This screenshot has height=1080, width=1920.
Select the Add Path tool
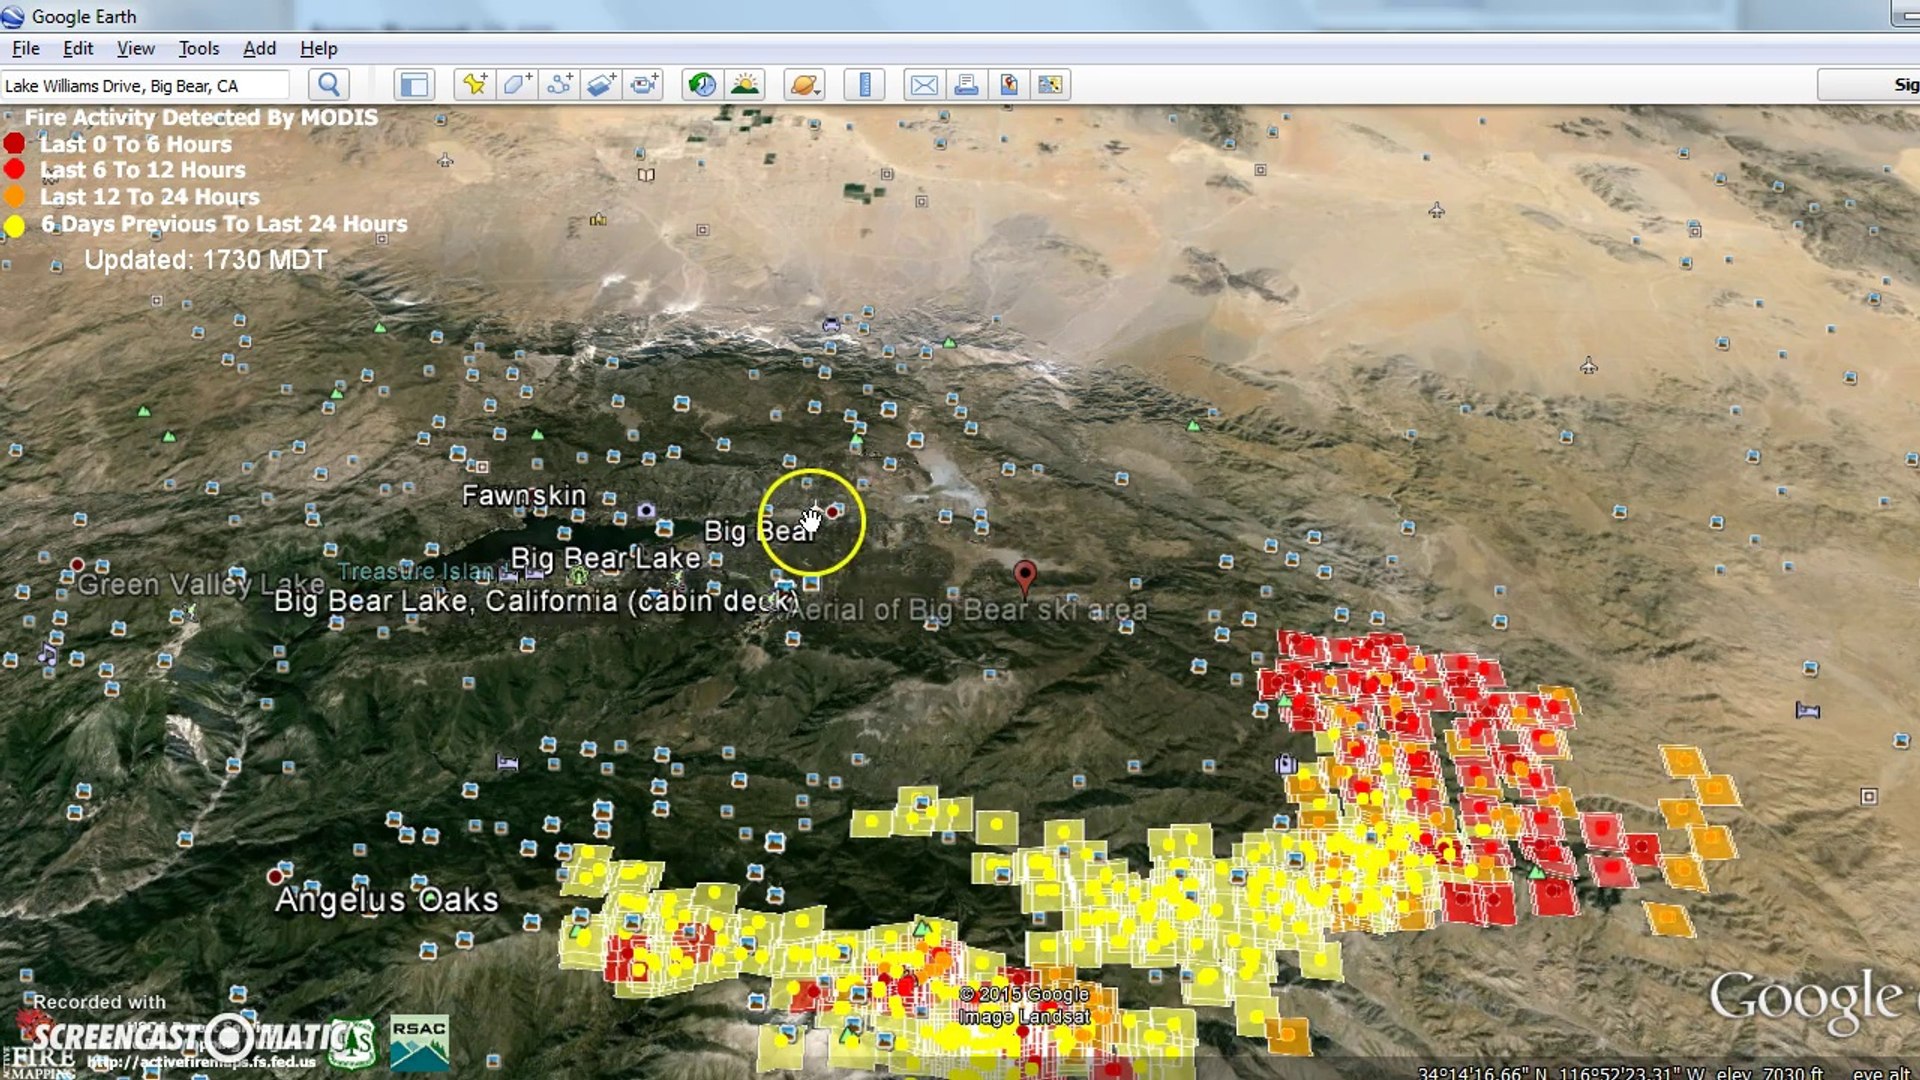click(560, 85)
